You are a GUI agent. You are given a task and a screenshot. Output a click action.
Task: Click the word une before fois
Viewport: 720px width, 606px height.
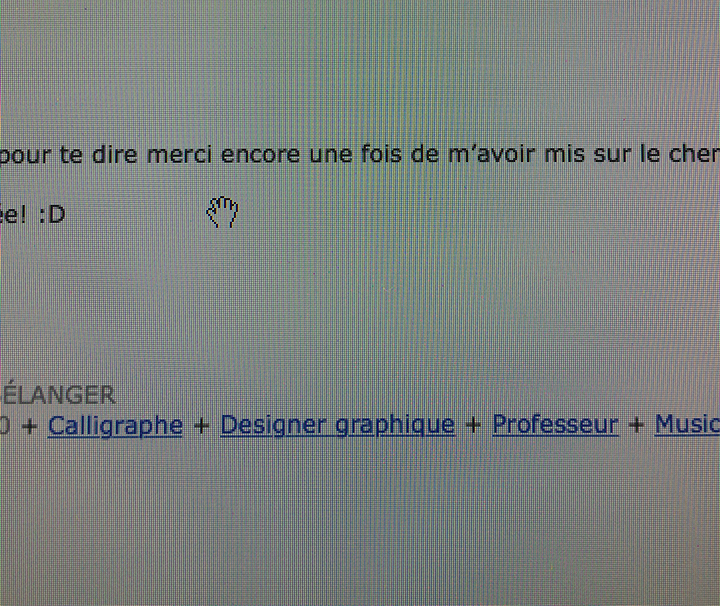[331, 154]
